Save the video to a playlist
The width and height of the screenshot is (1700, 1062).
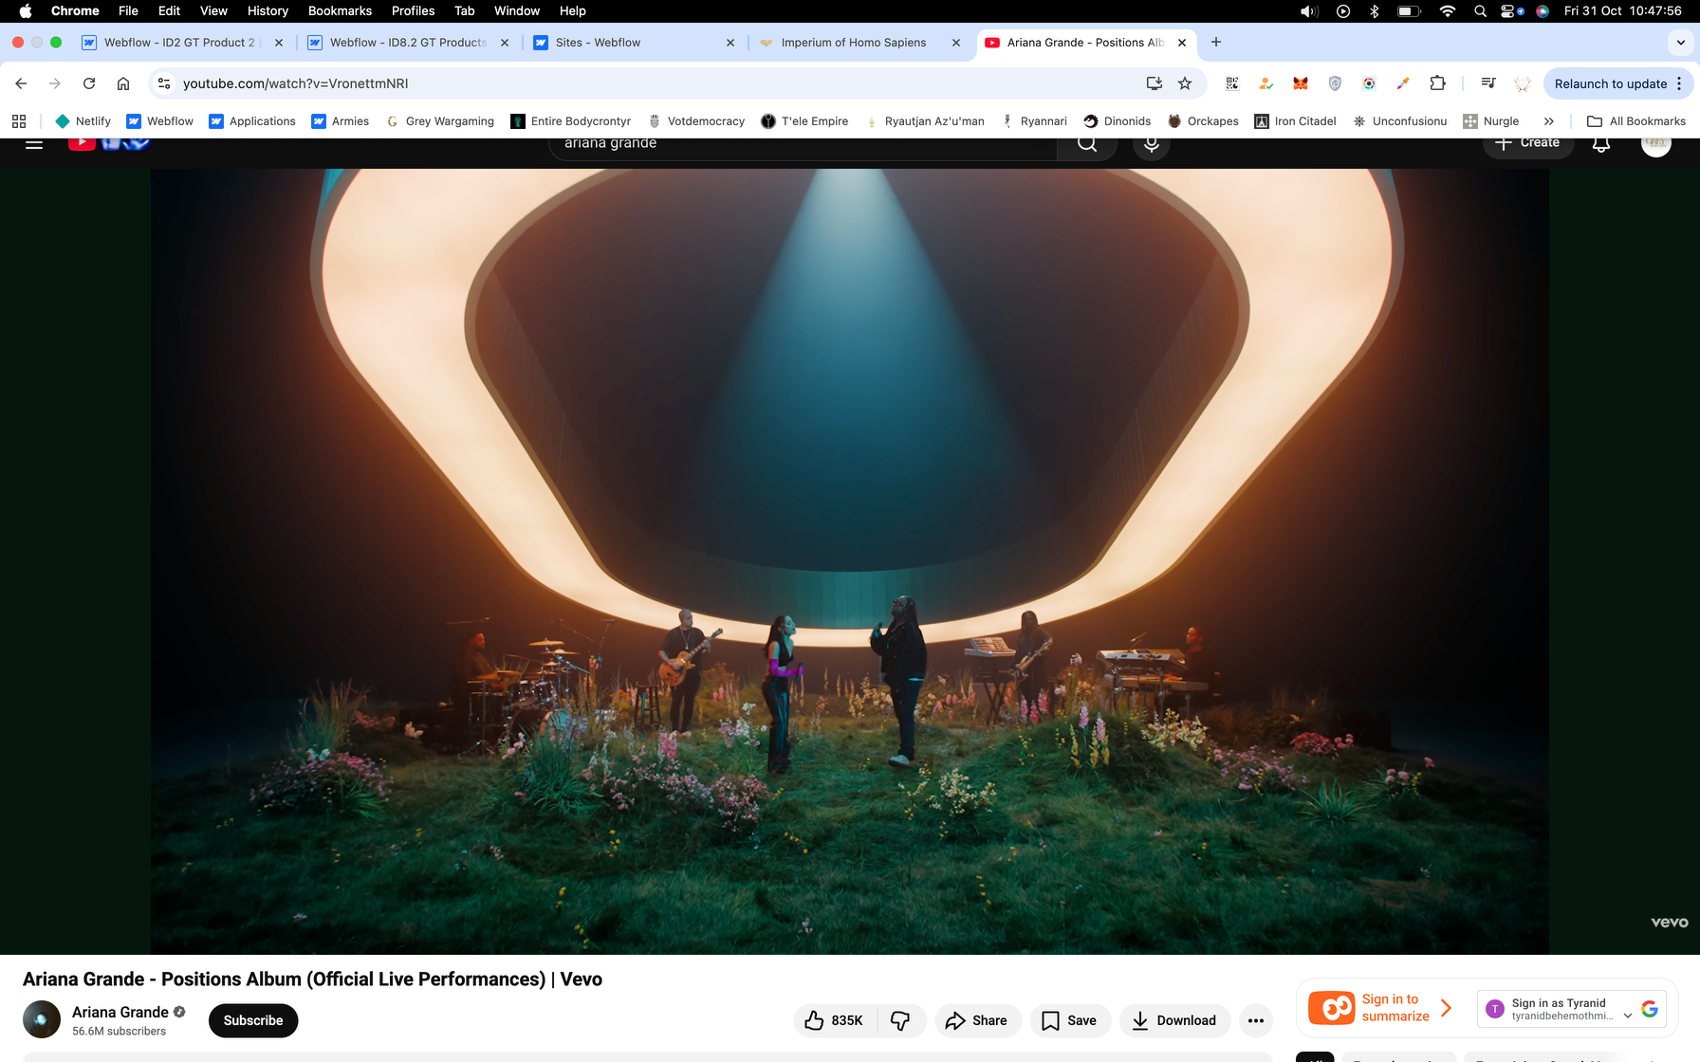pos(1070,1020)
